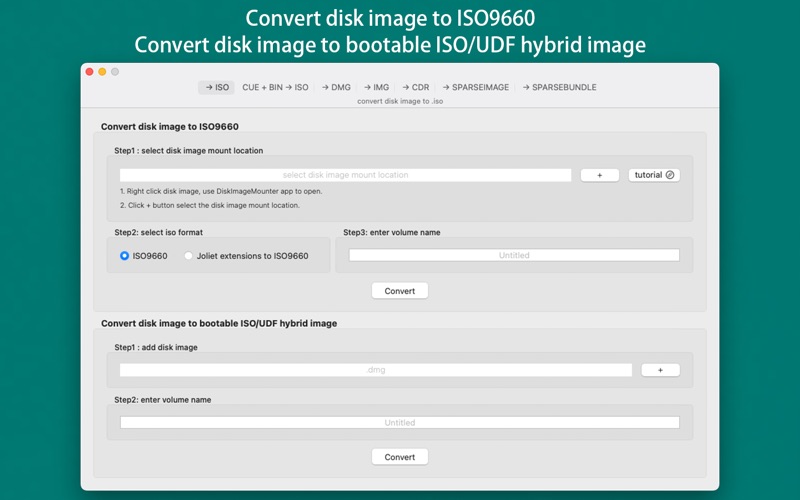Switch to the → SPARSEBUNDLE tab
This screenshot has width=800, height=500.
point(559,87)
